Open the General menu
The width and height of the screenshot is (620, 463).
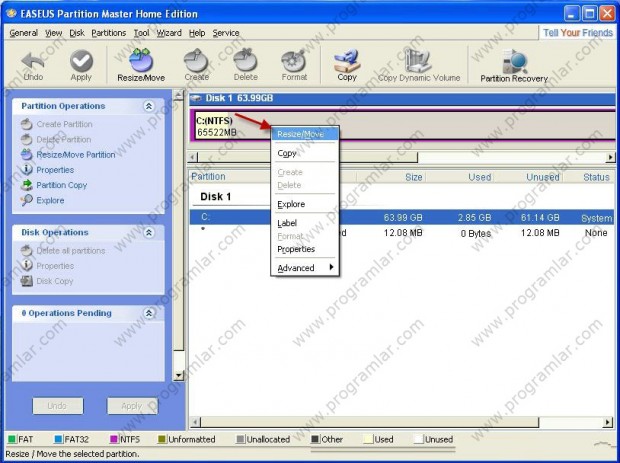[24, 33]
